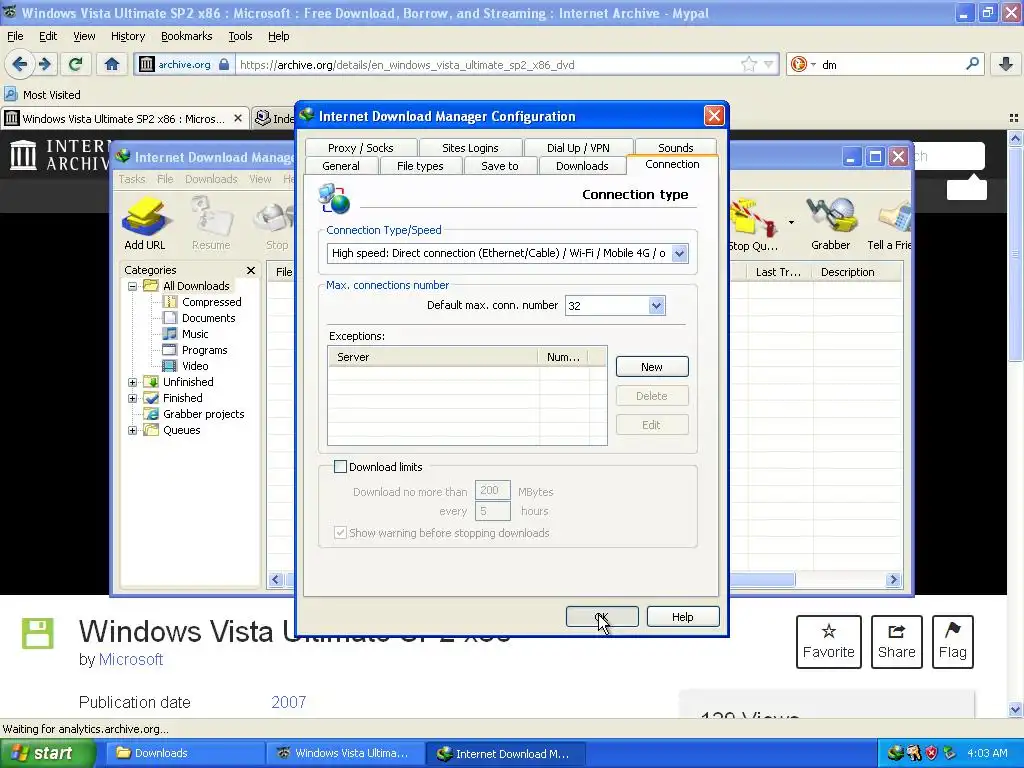The image size is (1024, 768).
Task: Bookmark page with star icon in address bar
Action: pos(748,64)
